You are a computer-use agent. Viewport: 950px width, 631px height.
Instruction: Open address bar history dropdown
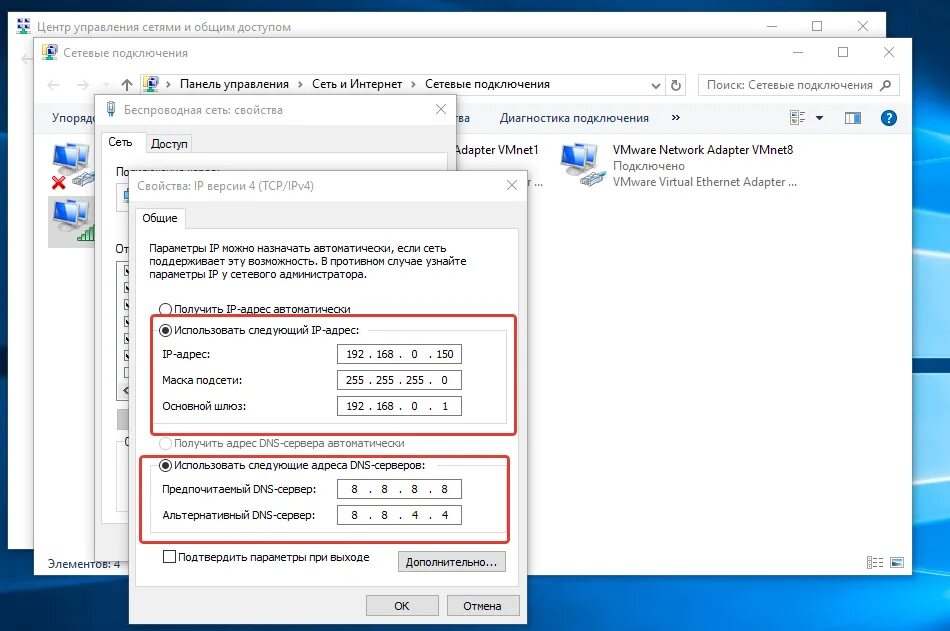[x=656, y=85]
